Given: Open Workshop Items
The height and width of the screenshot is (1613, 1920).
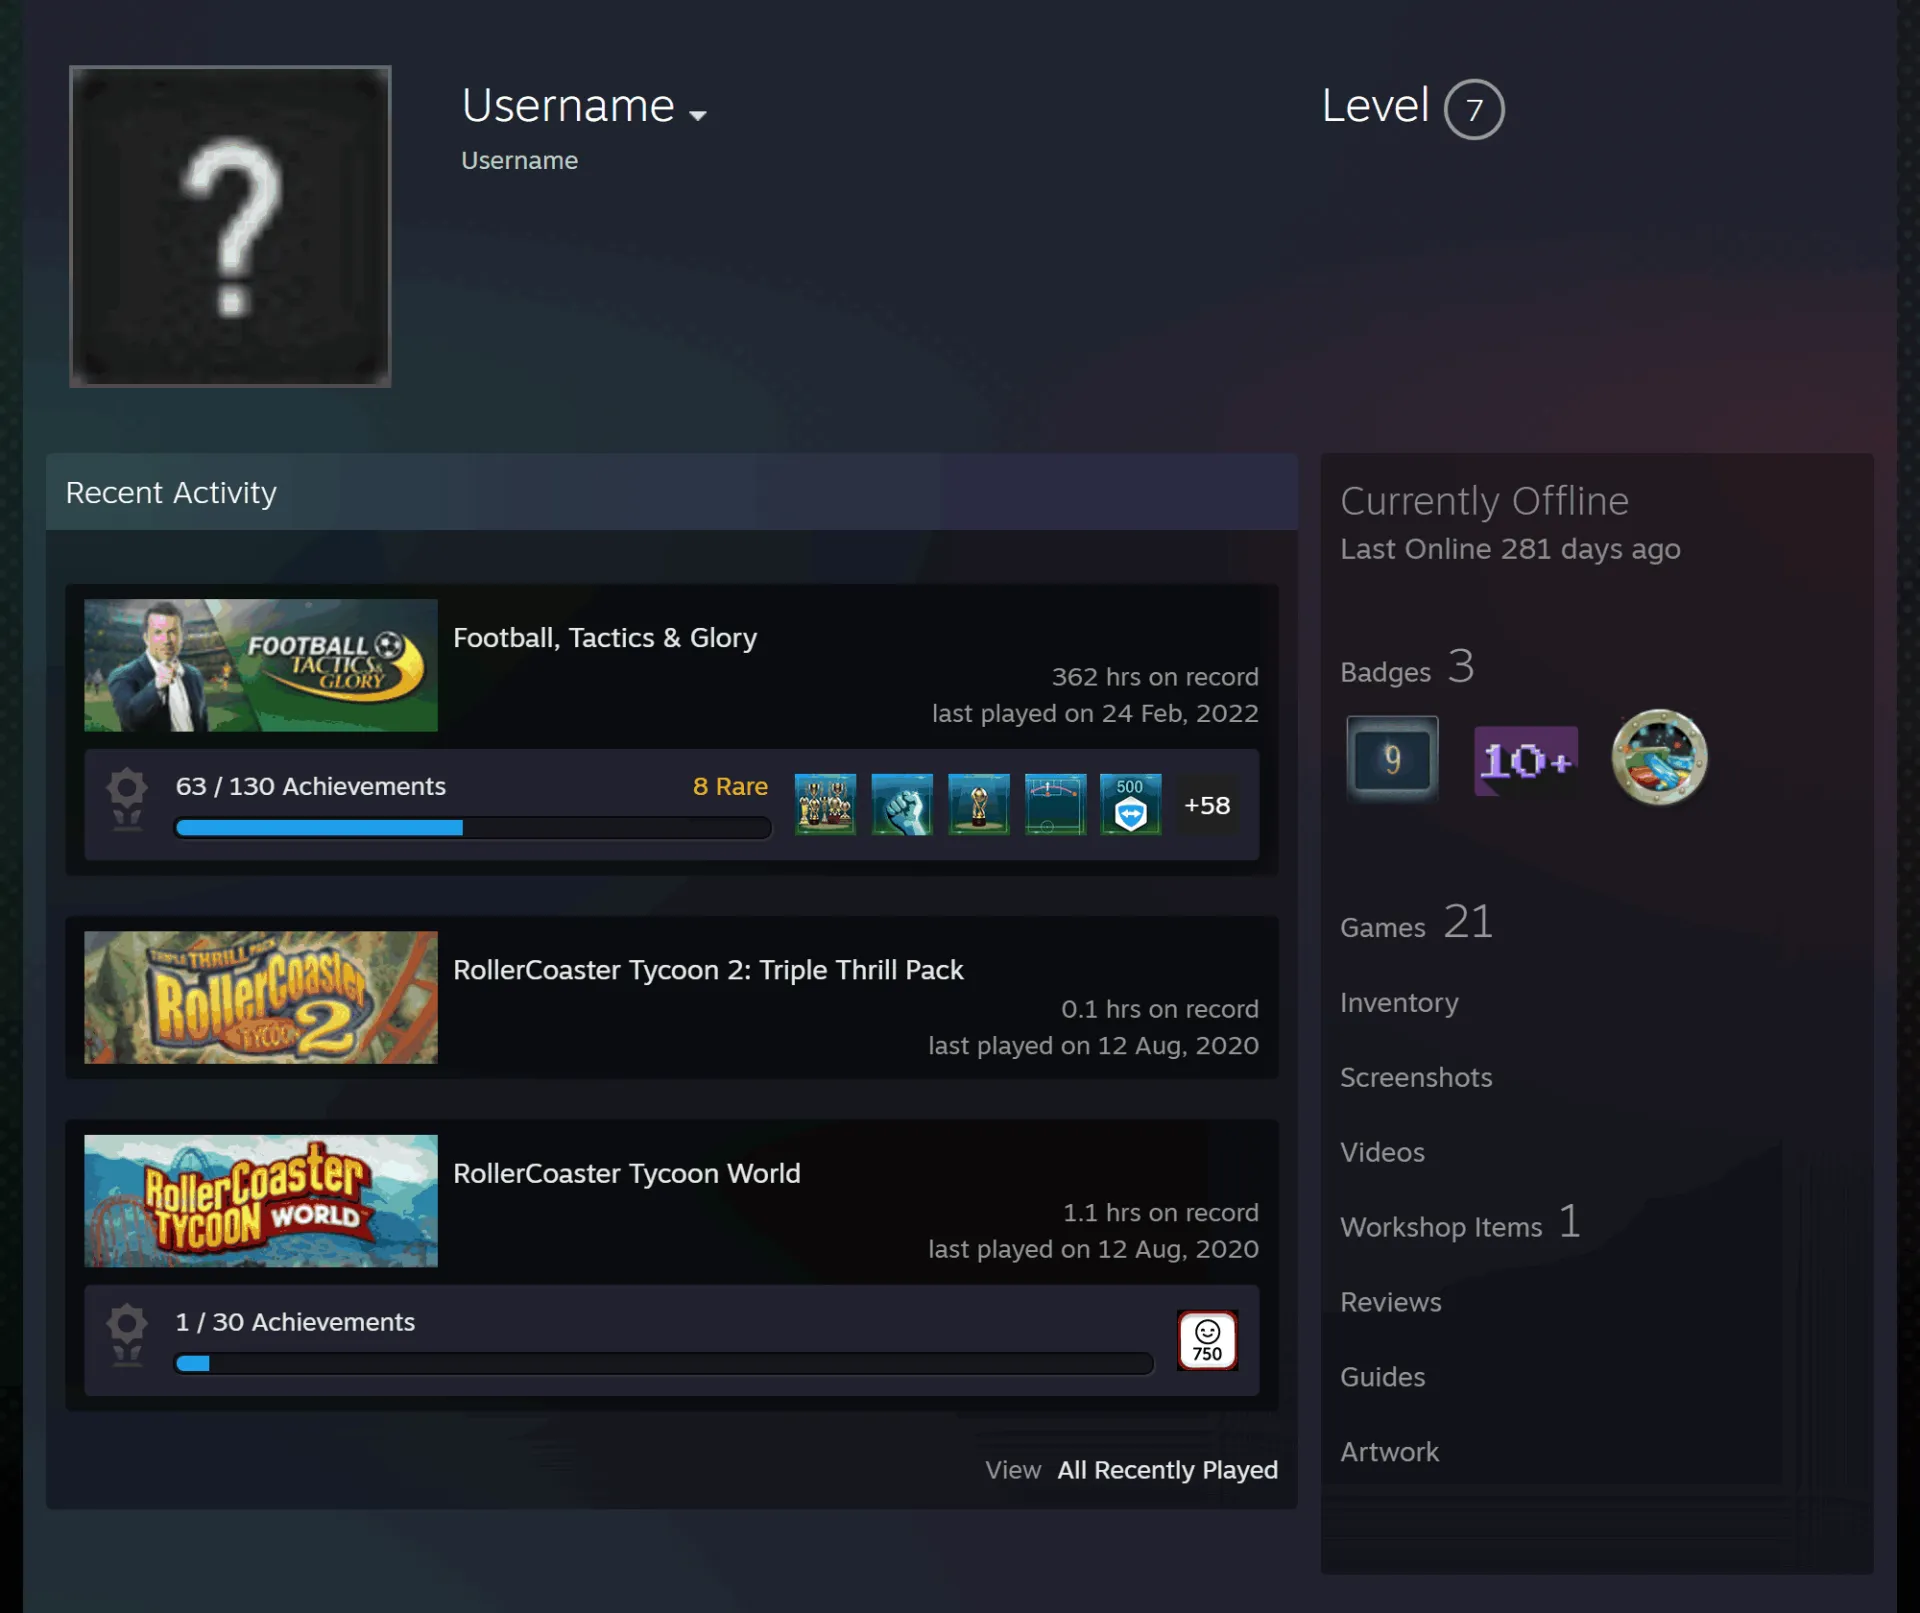Looking at the screenshot, I should [x=1461, y=1223].
